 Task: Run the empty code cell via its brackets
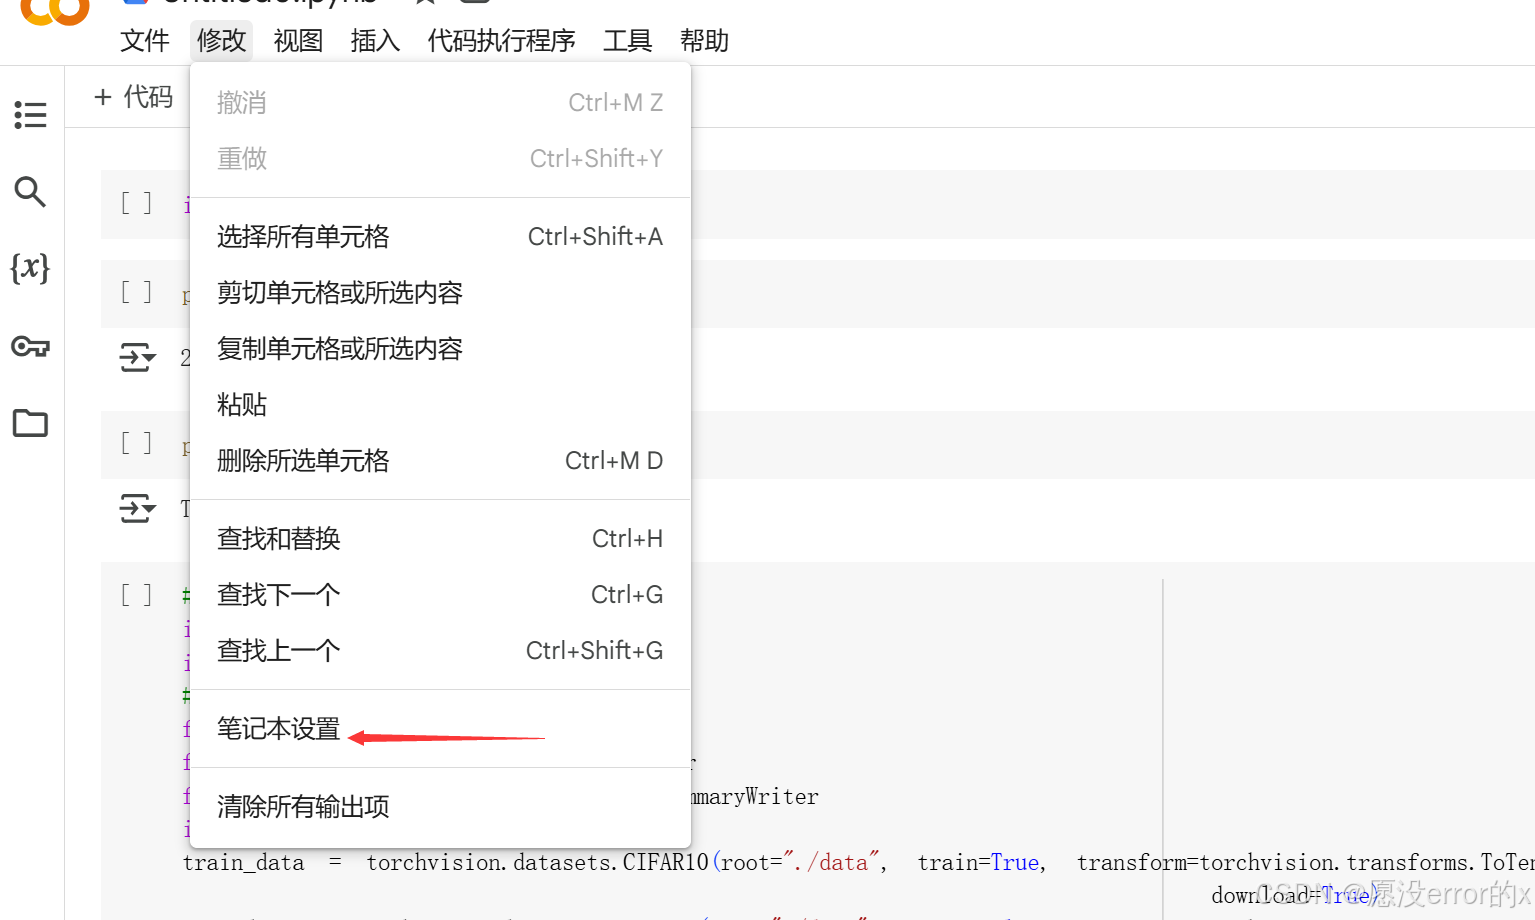coord(135,203)
